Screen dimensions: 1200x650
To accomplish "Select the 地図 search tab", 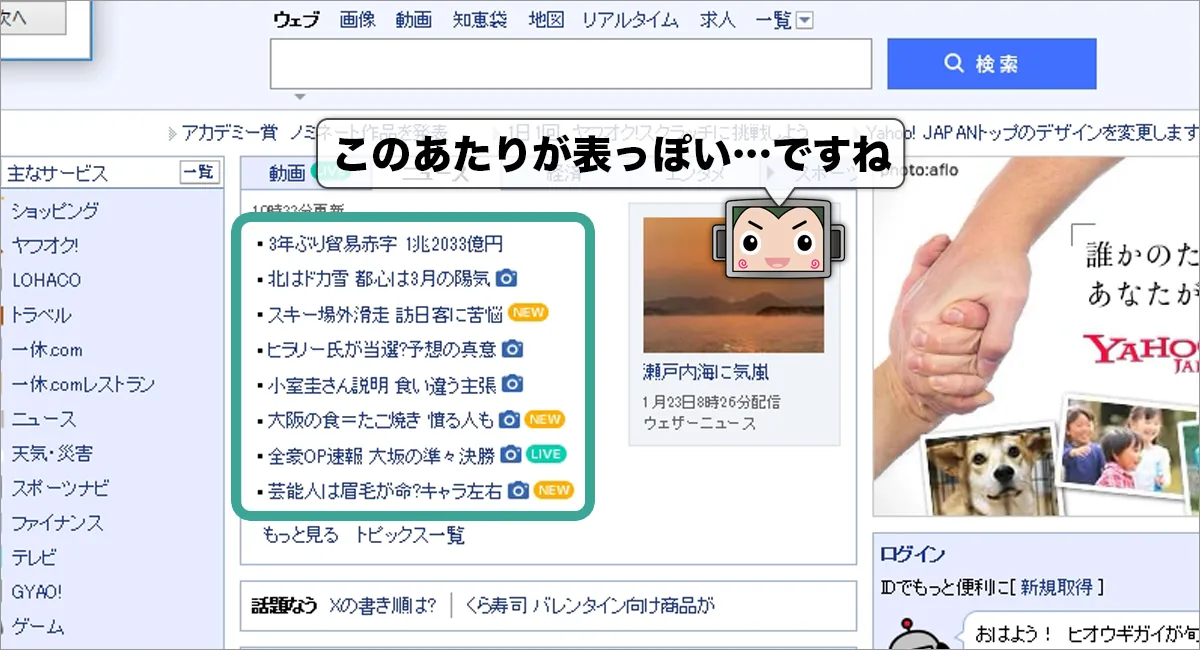I will 546,19.
